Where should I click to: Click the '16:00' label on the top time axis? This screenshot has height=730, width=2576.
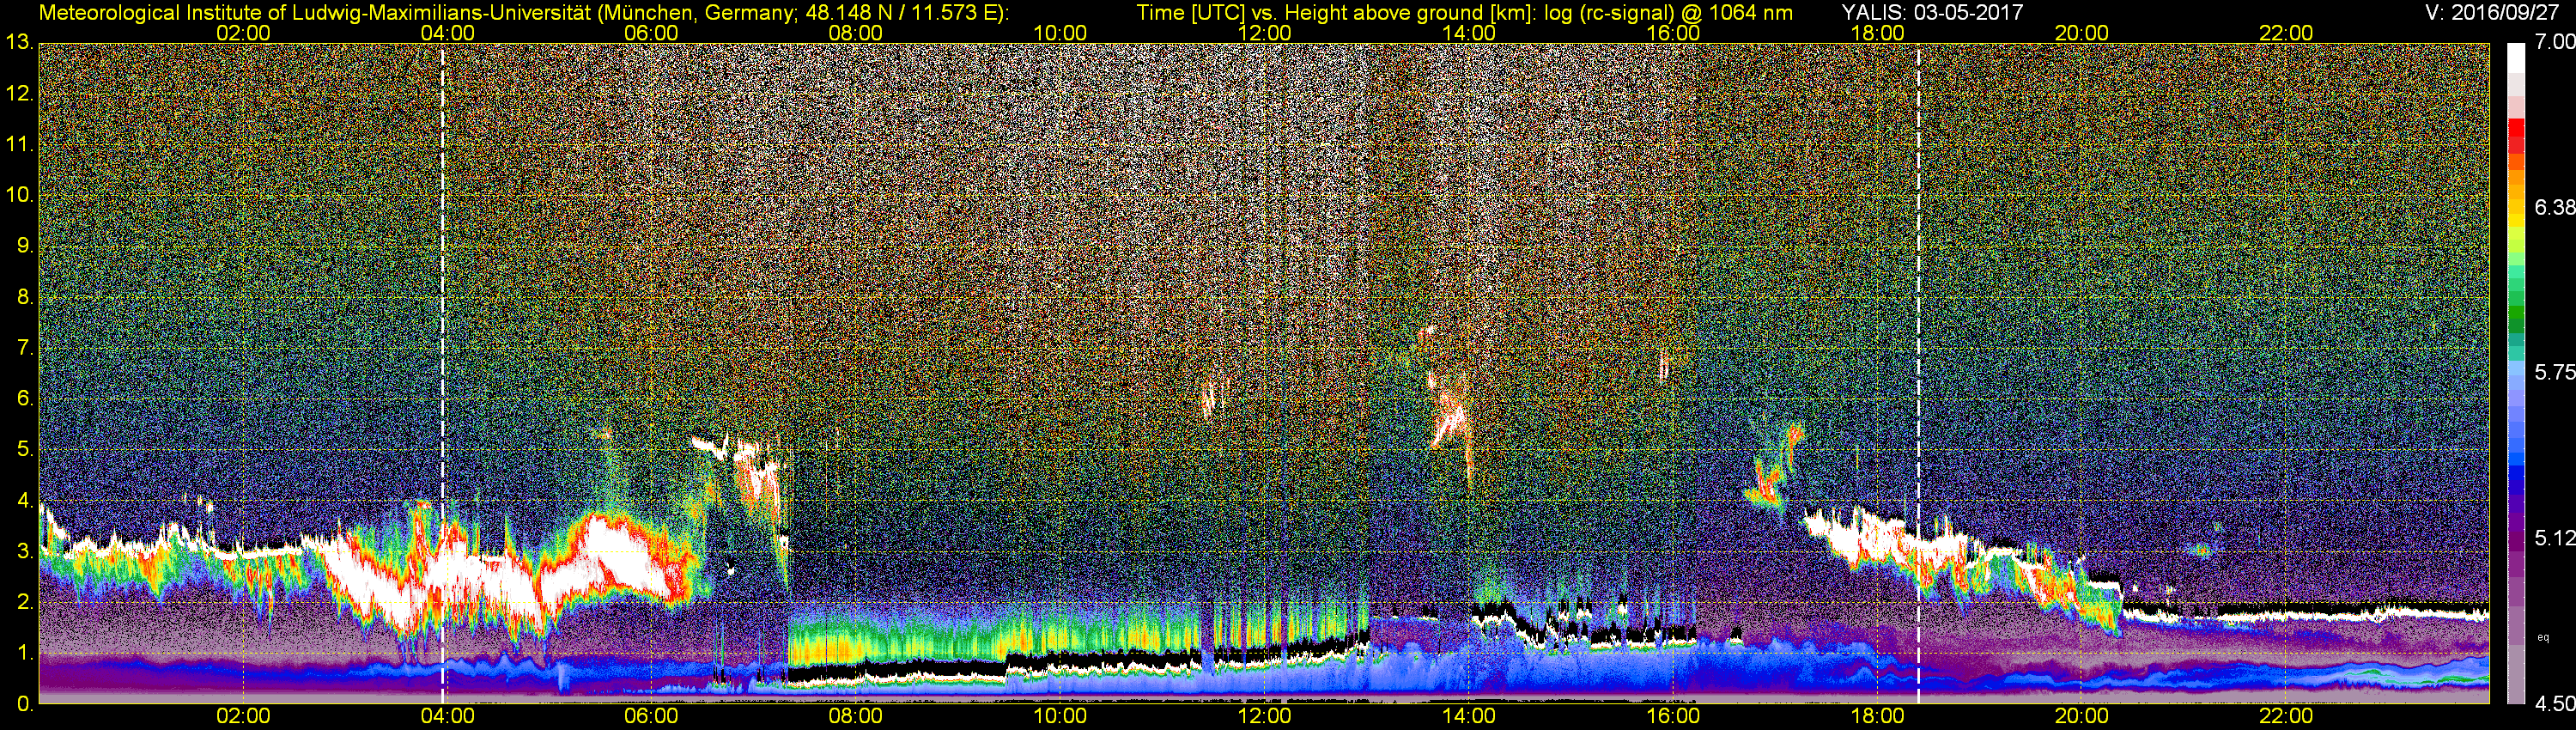[x=1673, y=33]
